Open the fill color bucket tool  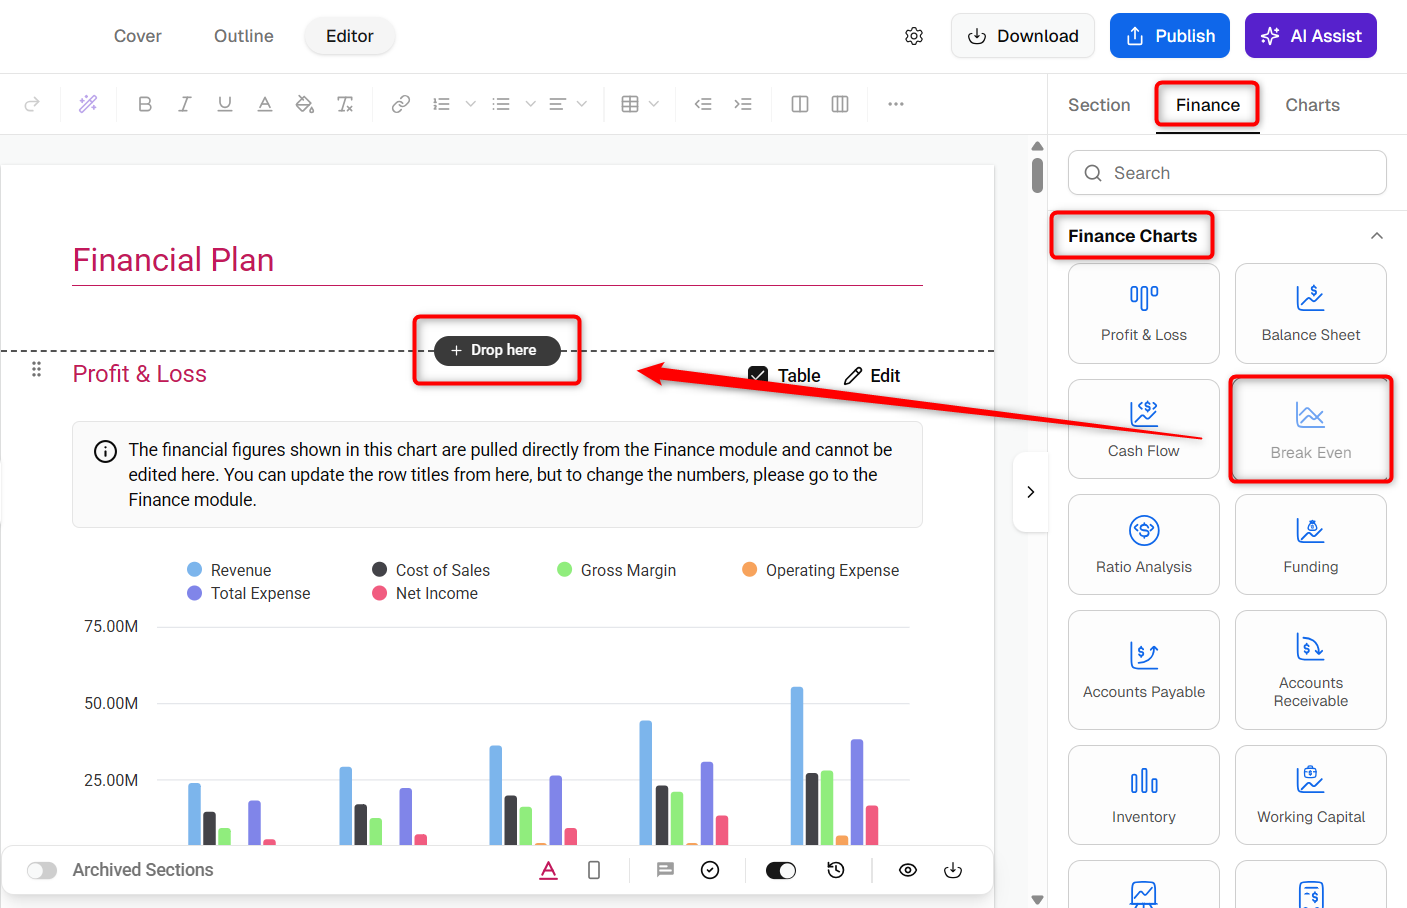pyautogui.click(x=305, y=104)
